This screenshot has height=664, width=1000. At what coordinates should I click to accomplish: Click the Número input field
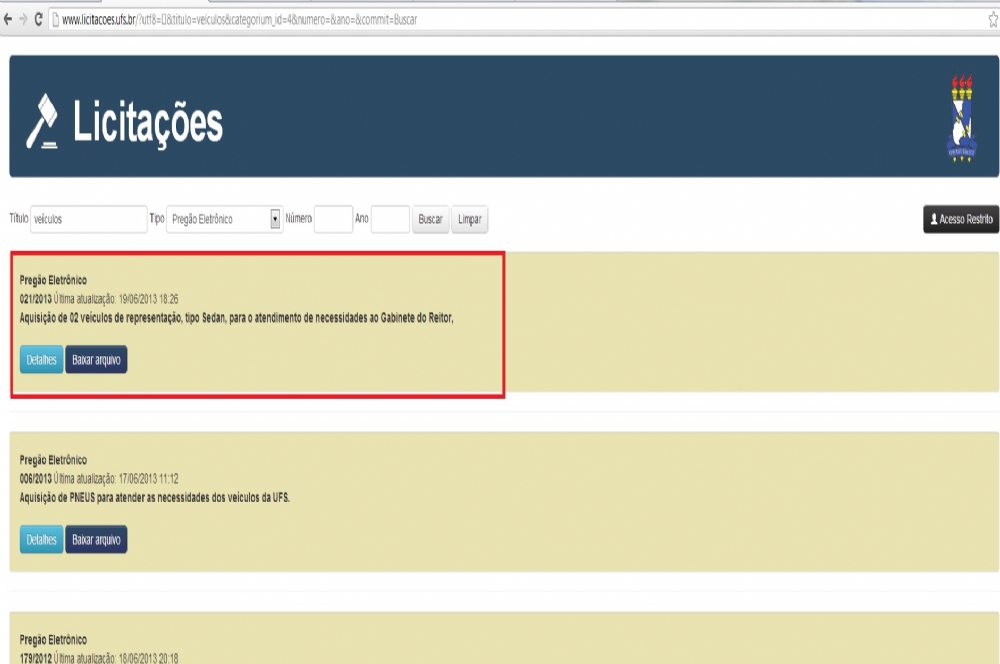(x=333, y=219)
